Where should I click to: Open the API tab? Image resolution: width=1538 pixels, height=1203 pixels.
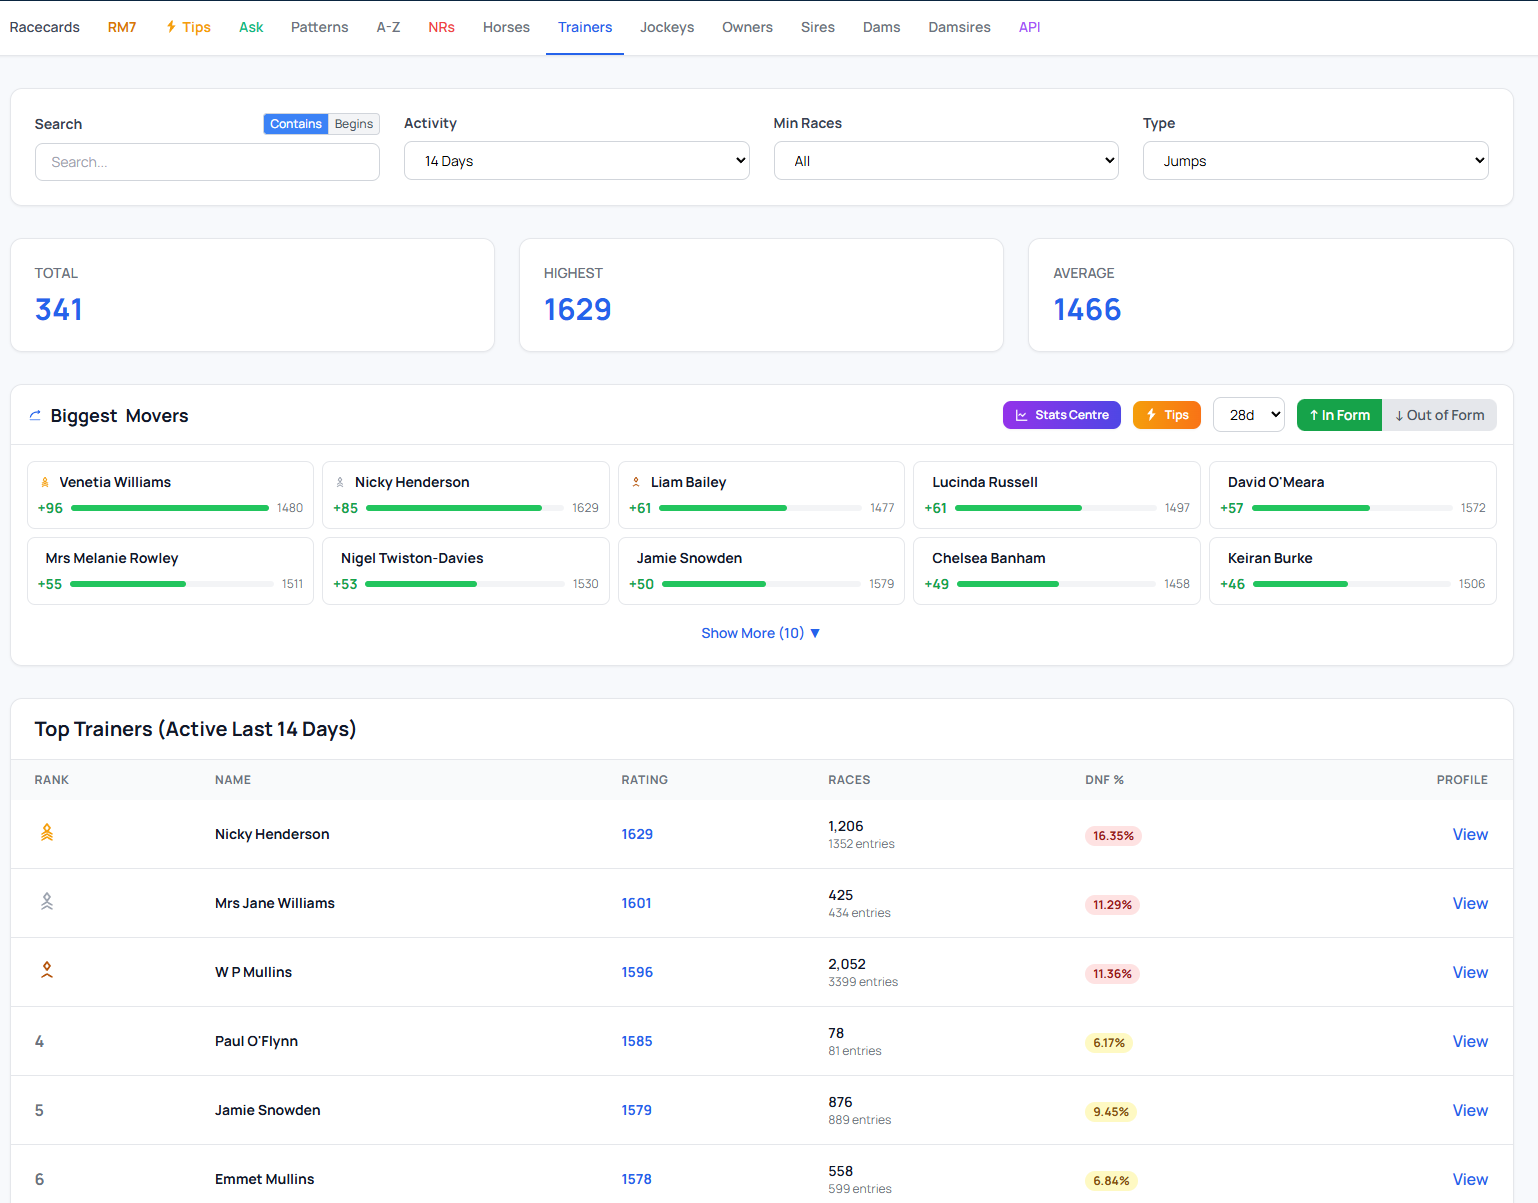(x=1030, y=27)
